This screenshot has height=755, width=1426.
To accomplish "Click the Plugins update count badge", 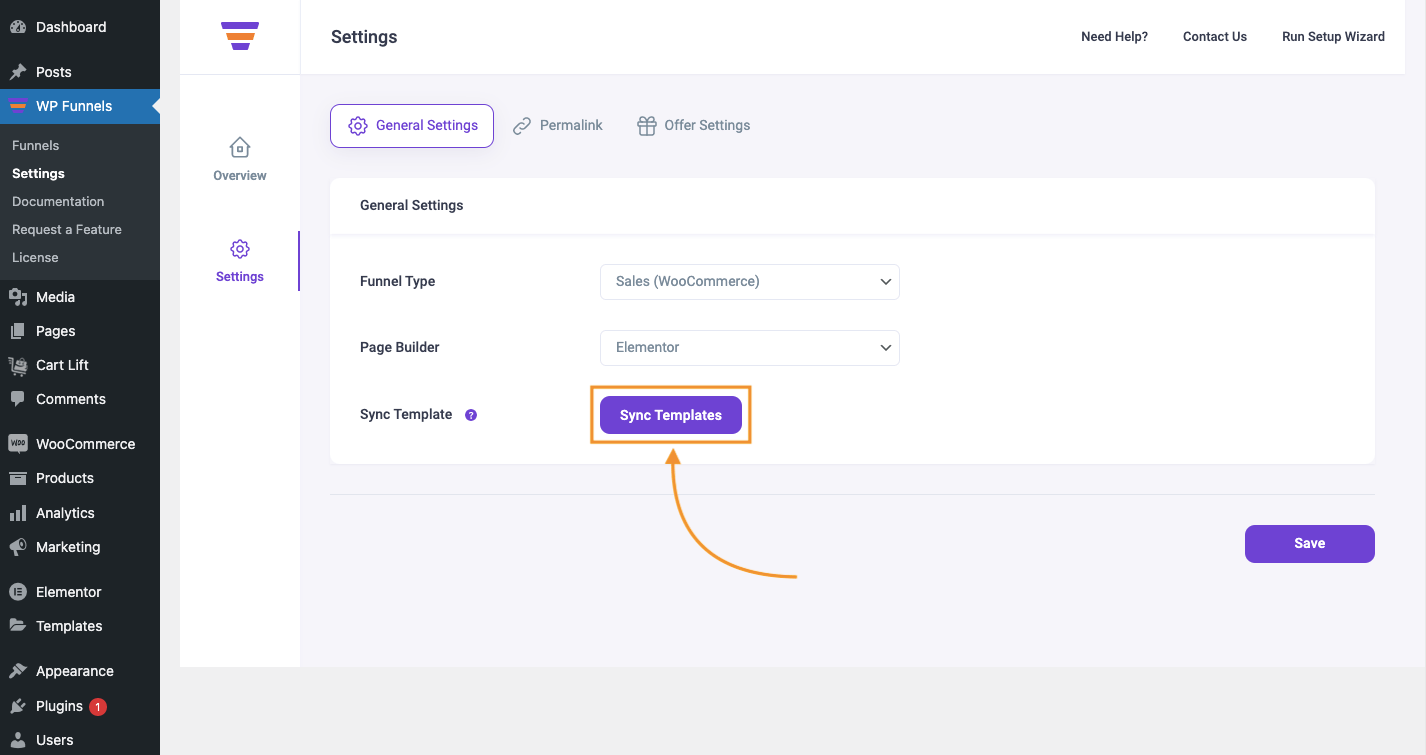I will pyautogui.click(x=98, y=707).
